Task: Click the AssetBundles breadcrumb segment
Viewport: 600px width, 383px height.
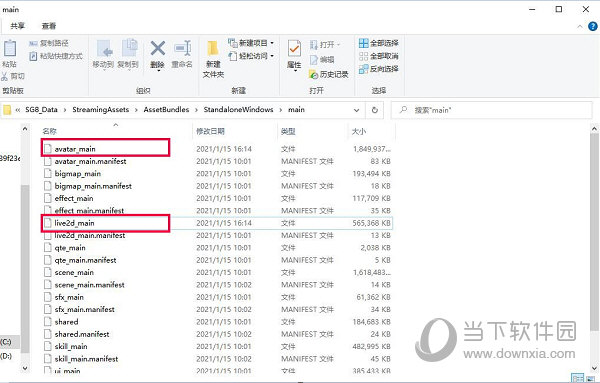Action: 166,110
